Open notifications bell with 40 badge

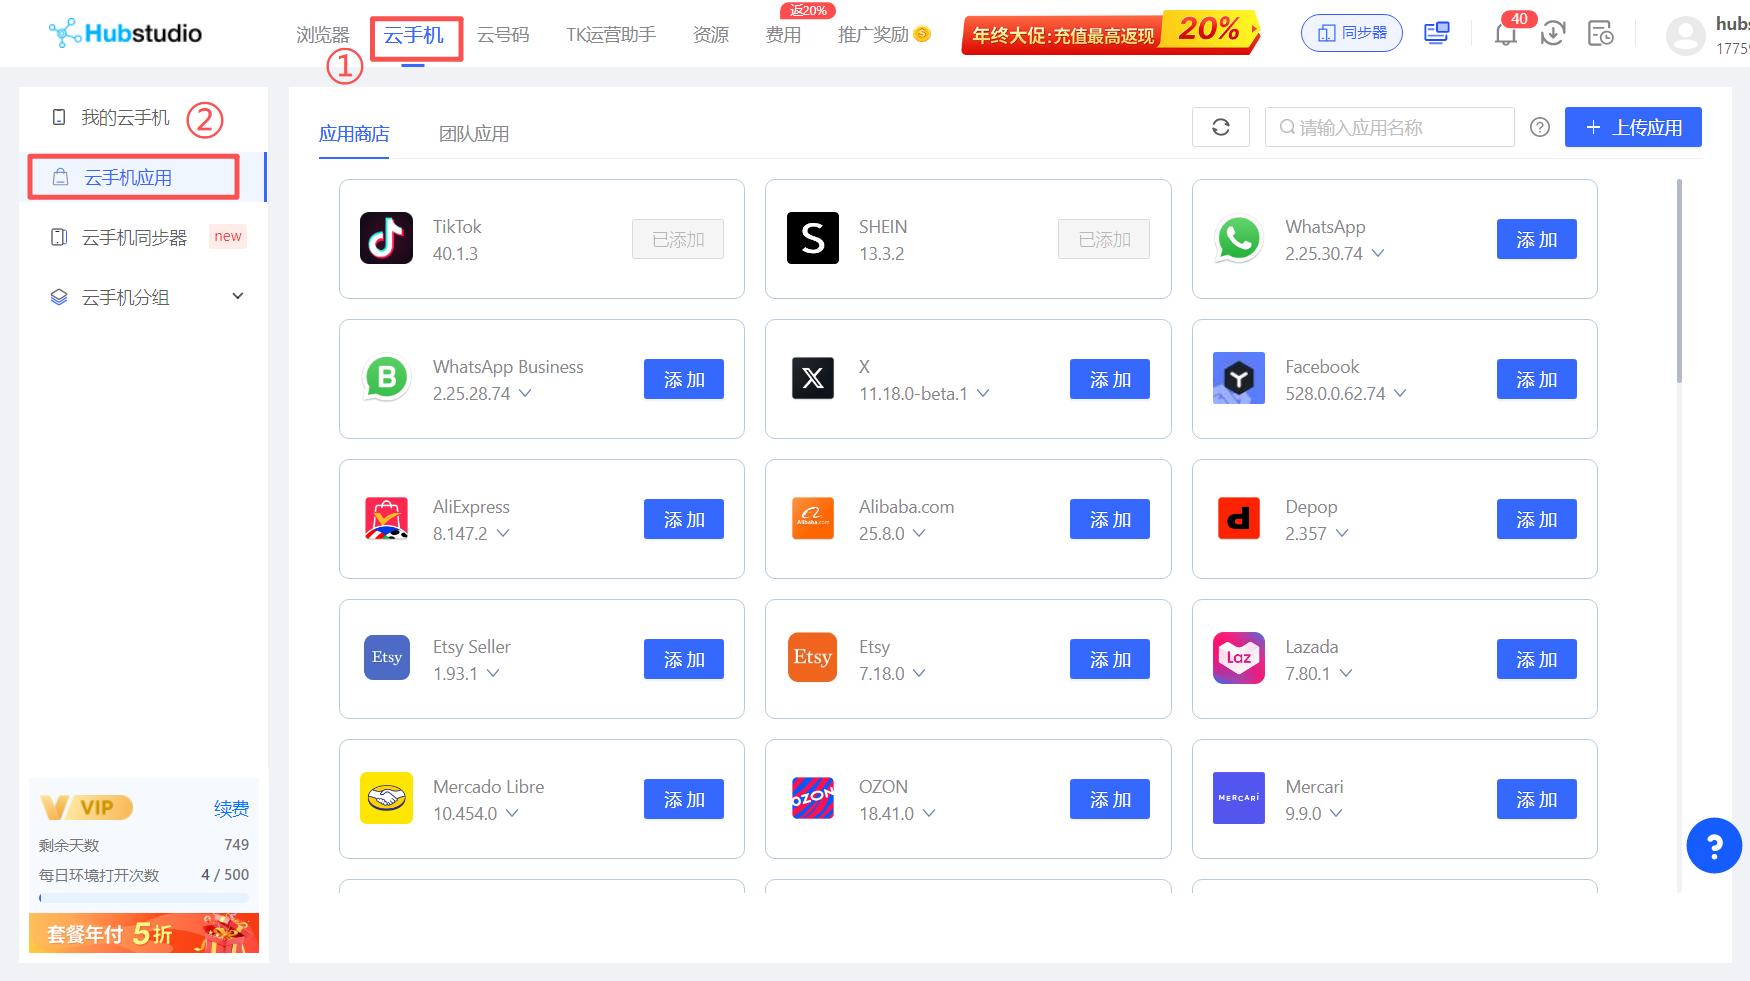(1506, 33)
